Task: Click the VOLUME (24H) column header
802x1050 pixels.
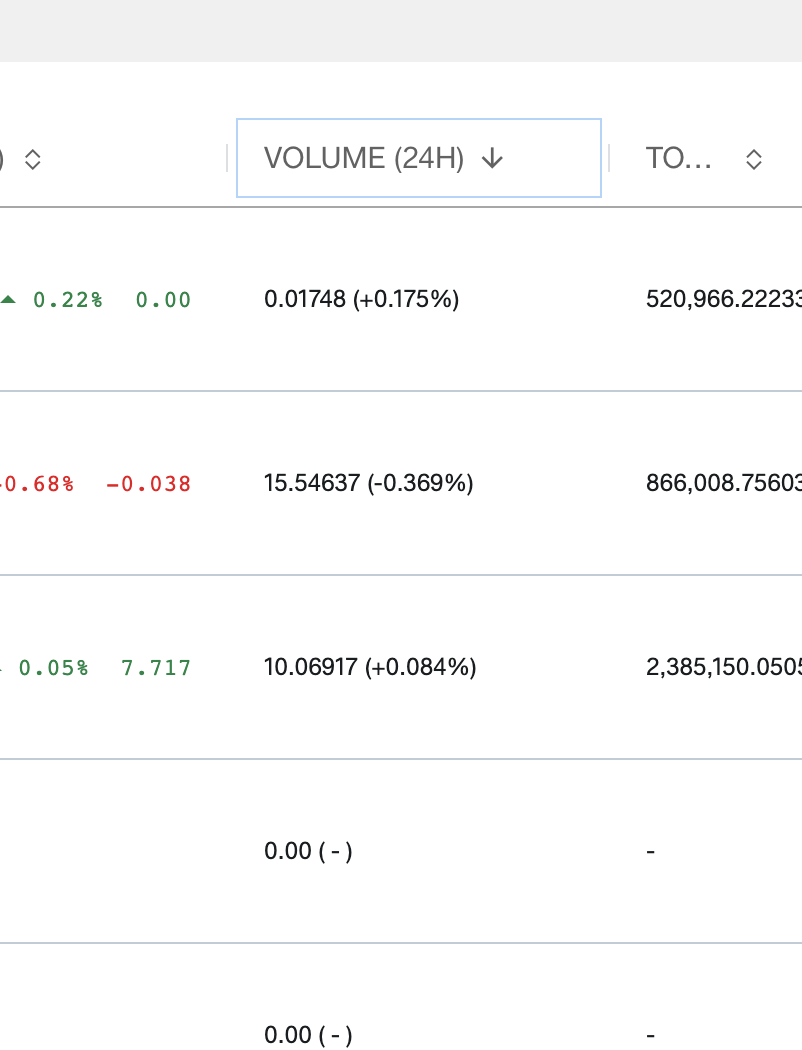Action: click(x=418, y=158)
